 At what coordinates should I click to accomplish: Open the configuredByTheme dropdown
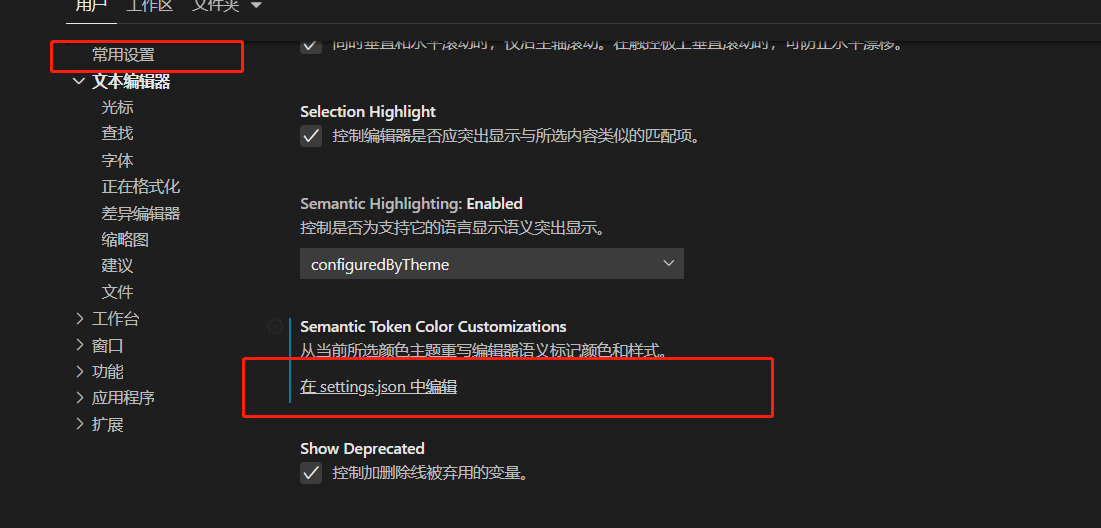(492, 264)
